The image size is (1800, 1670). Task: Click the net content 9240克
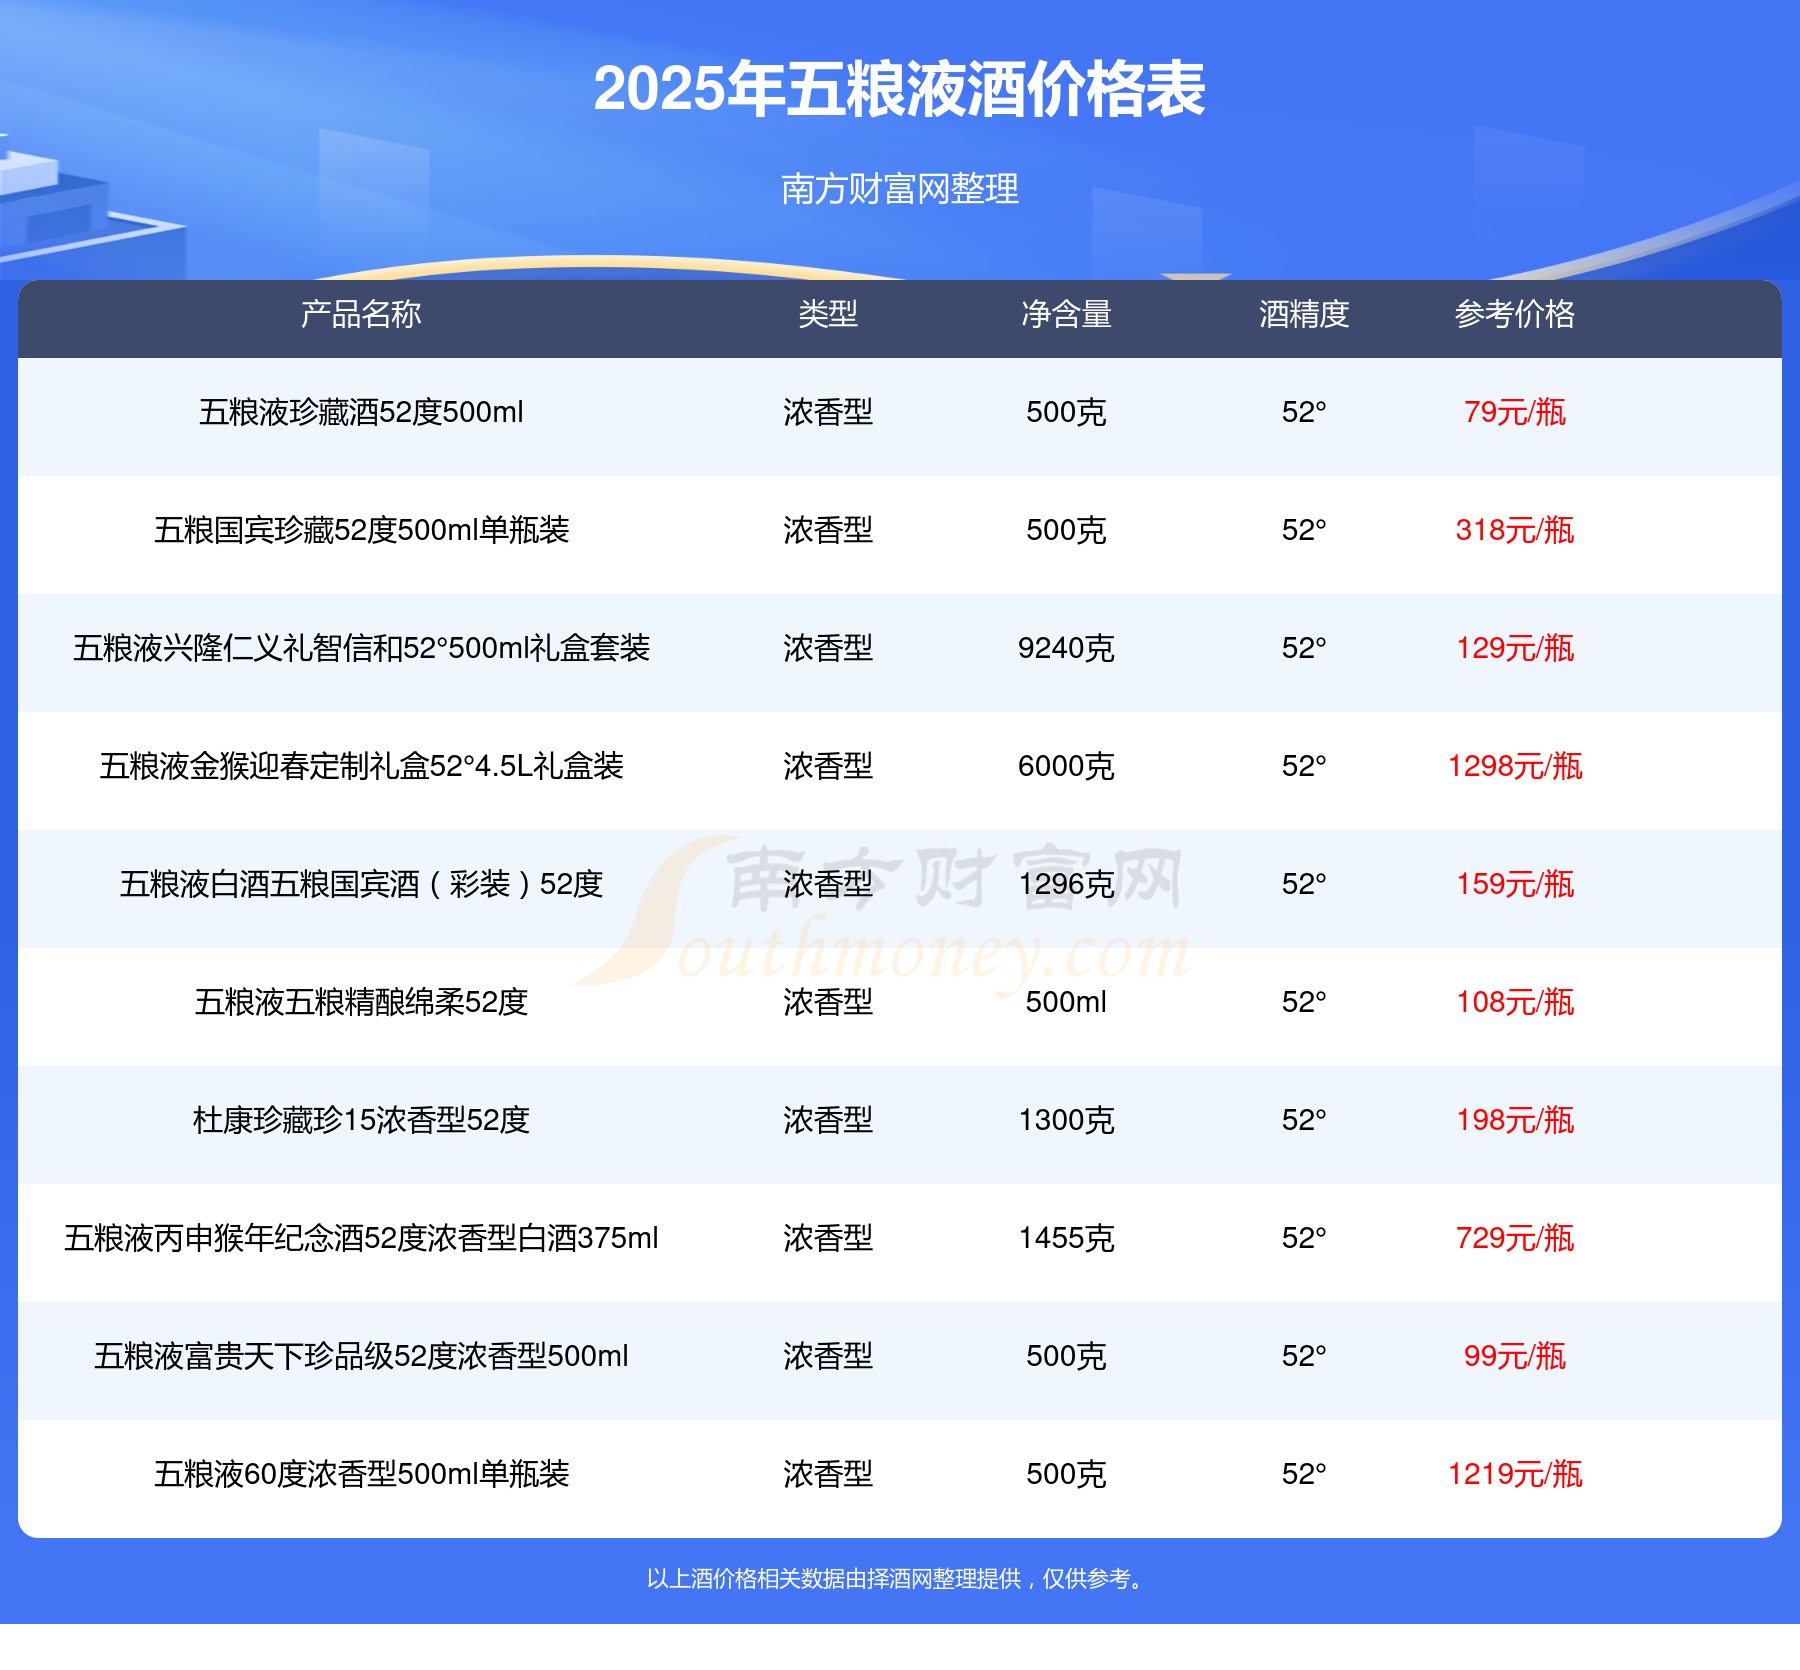(1066, 648)
